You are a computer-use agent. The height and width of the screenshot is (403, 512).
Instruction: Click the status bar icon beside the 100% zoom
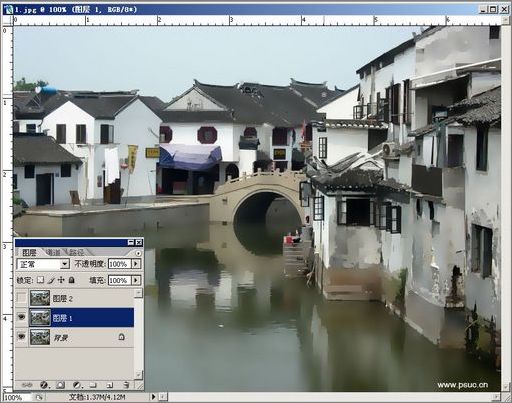(x=39, y=397)
